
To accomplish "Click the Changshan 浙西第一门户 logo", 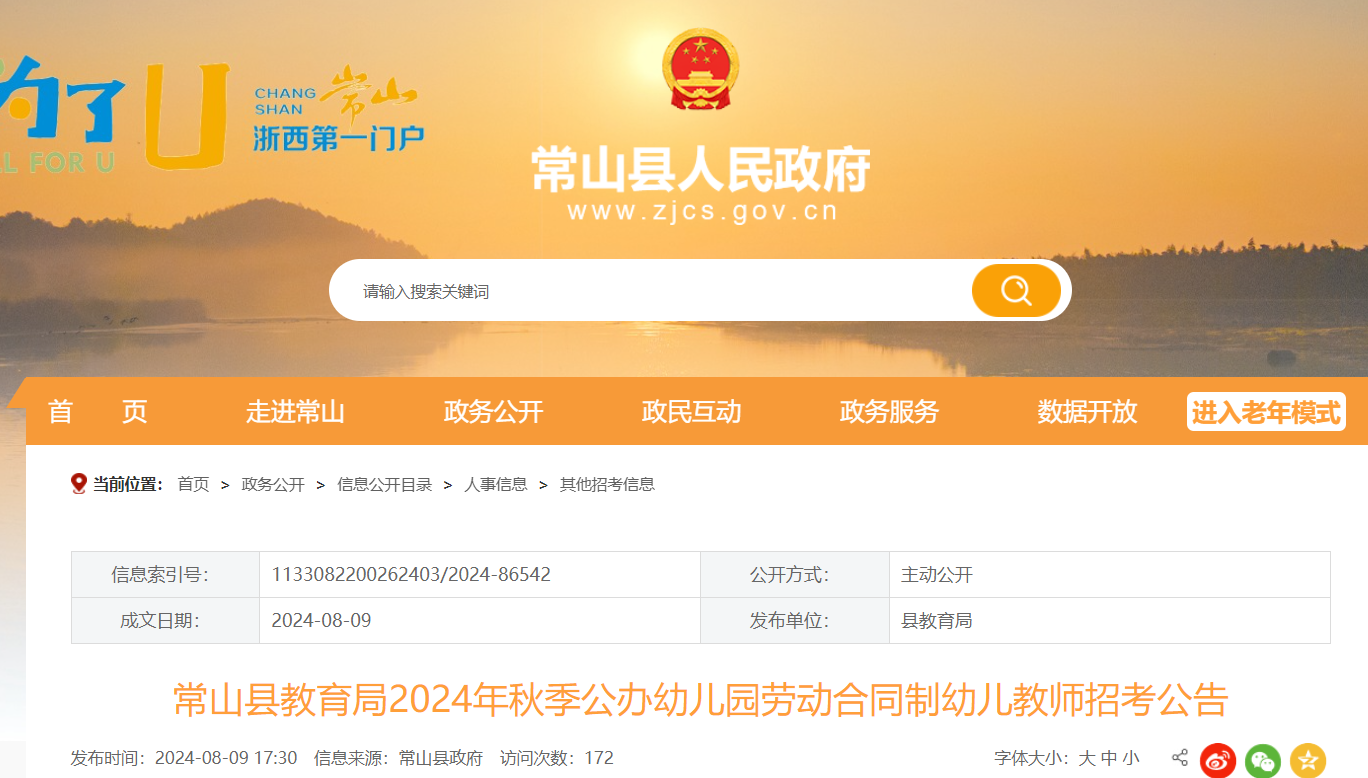I will click(335, 112).
